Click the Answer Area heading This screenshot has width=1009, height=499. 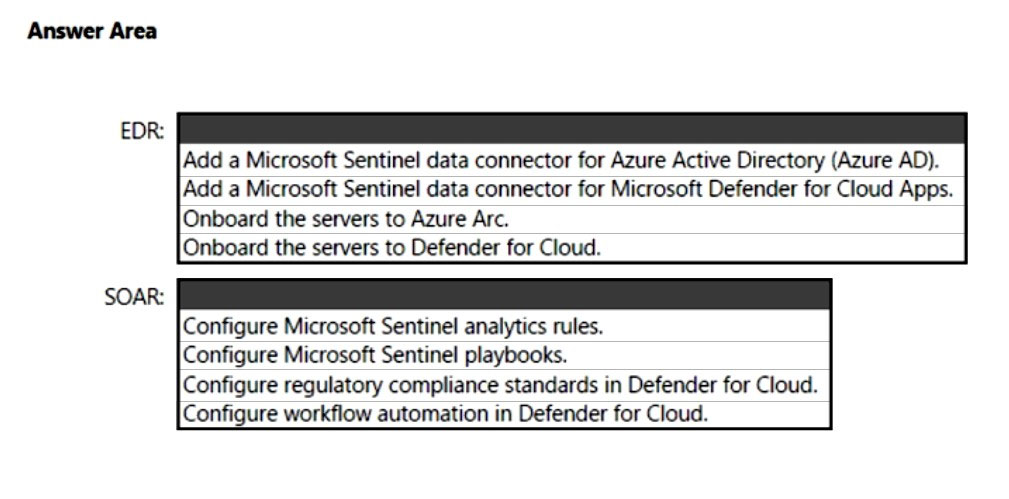click(92, 31)
